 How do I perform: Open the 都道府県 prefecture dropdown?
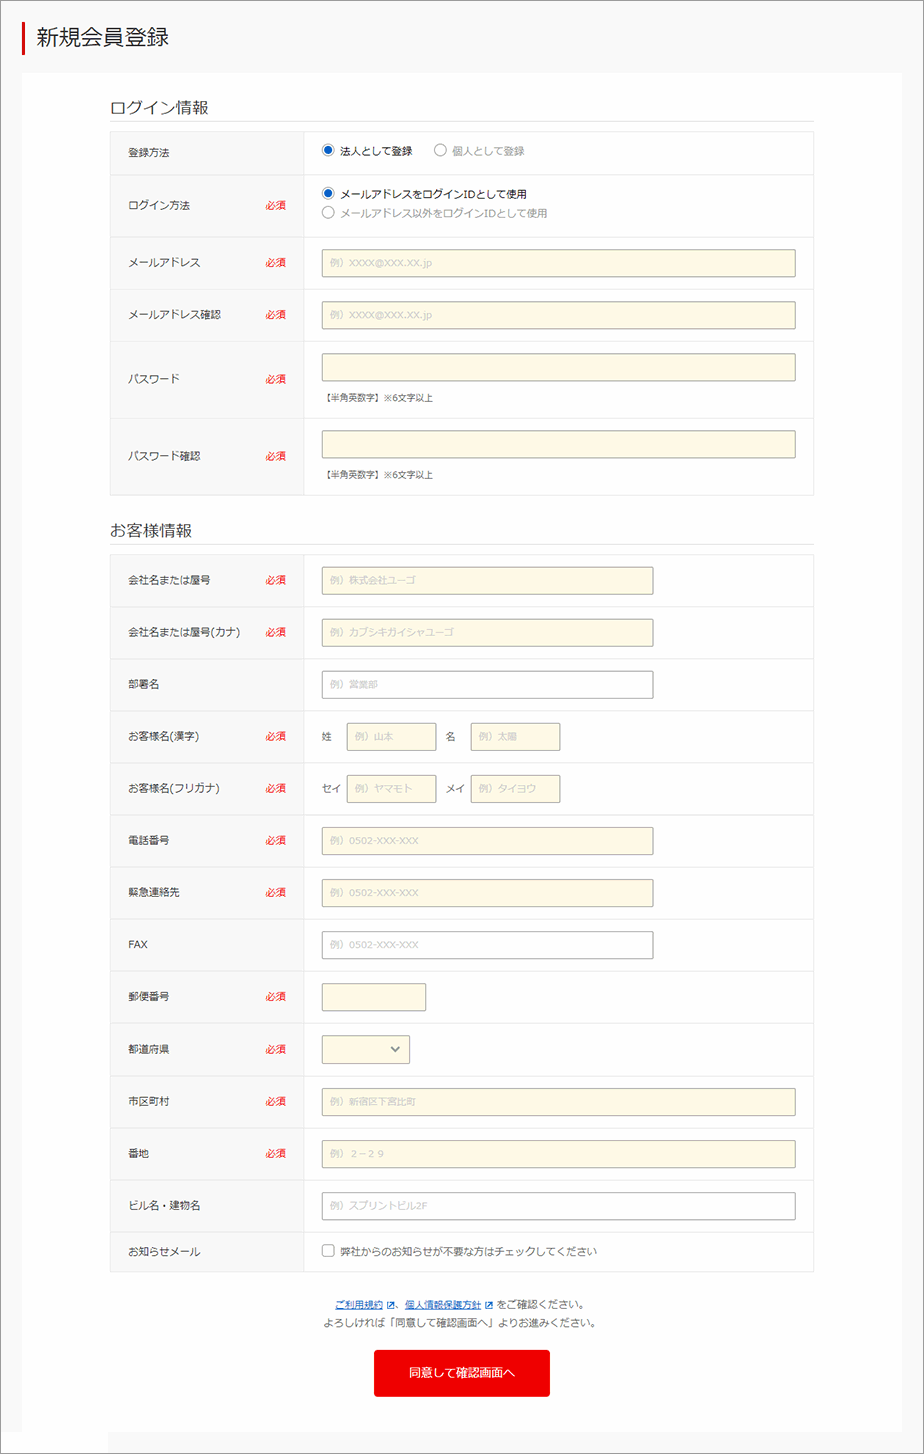365,1049
